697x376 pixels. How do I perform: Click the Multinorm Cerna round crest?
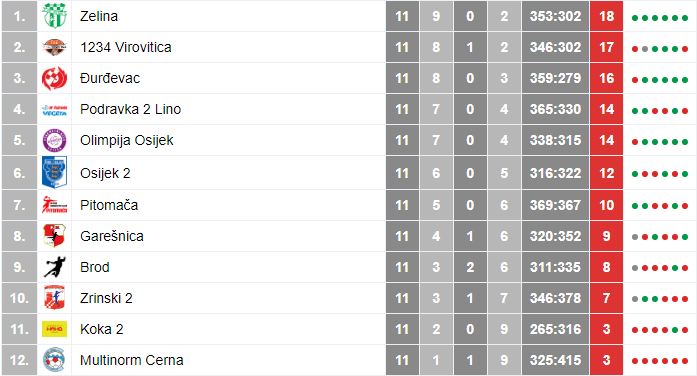coord(55,360)
